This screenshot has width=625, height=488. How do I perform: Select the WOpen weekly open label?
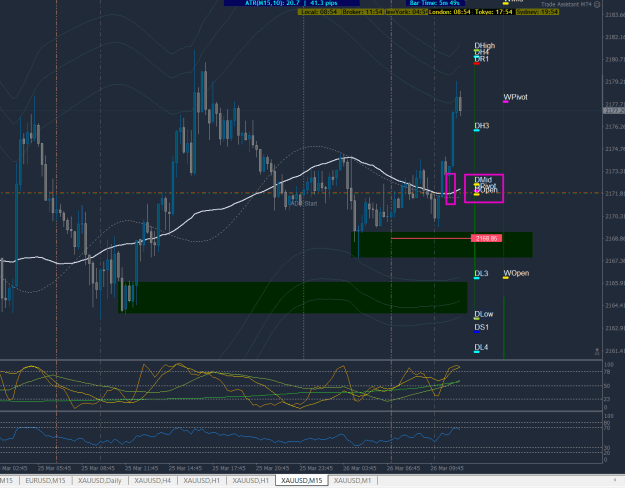[516, 273]
